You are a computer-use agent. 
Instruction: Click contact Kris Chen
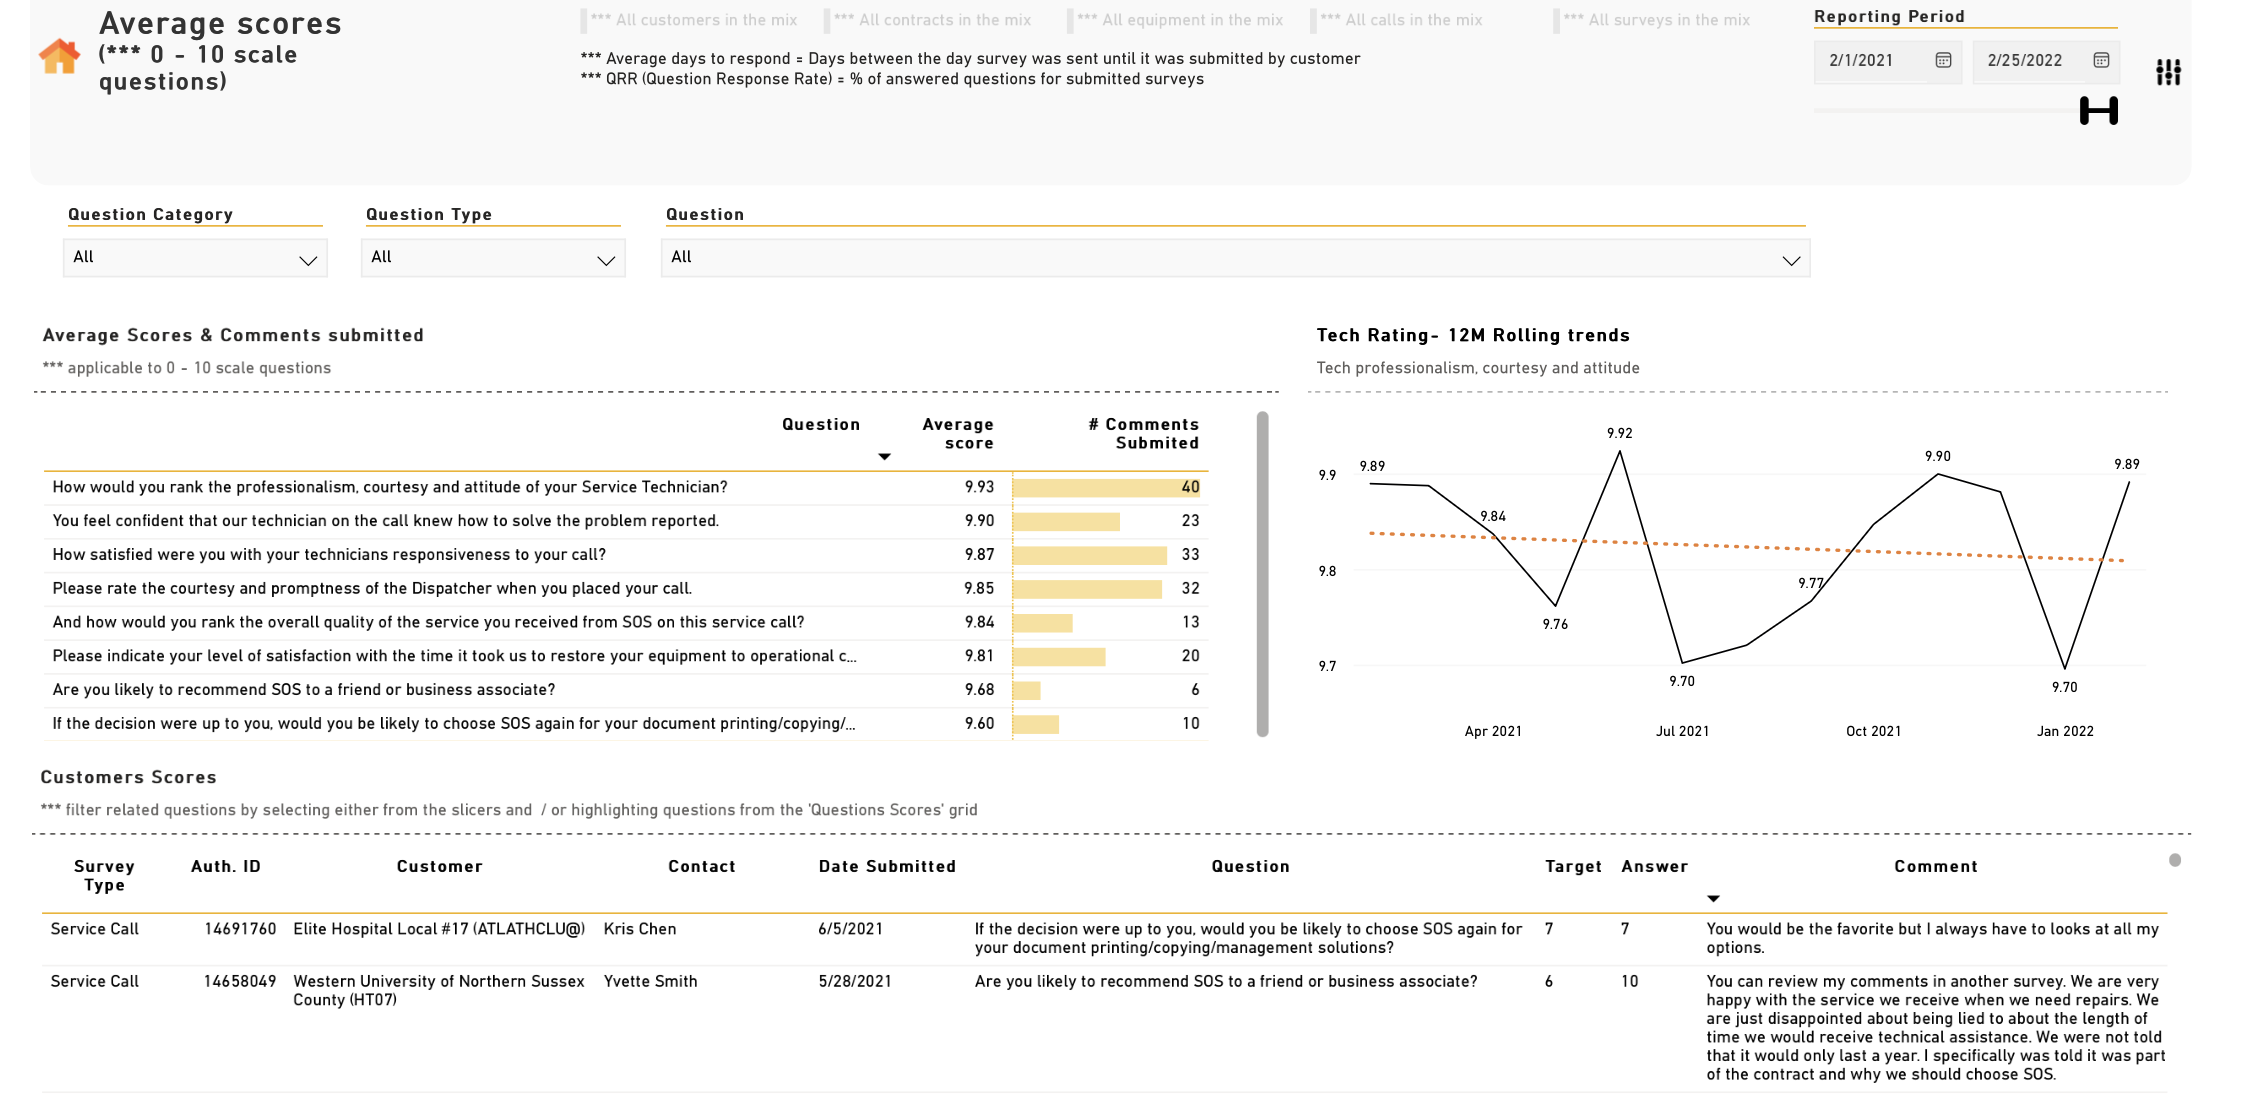point(640,929)
